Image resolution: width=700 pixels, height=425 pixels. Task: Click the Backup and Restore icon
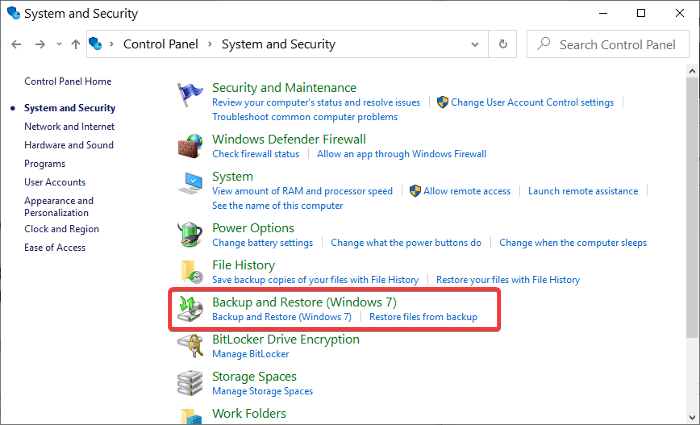(190, 308)
